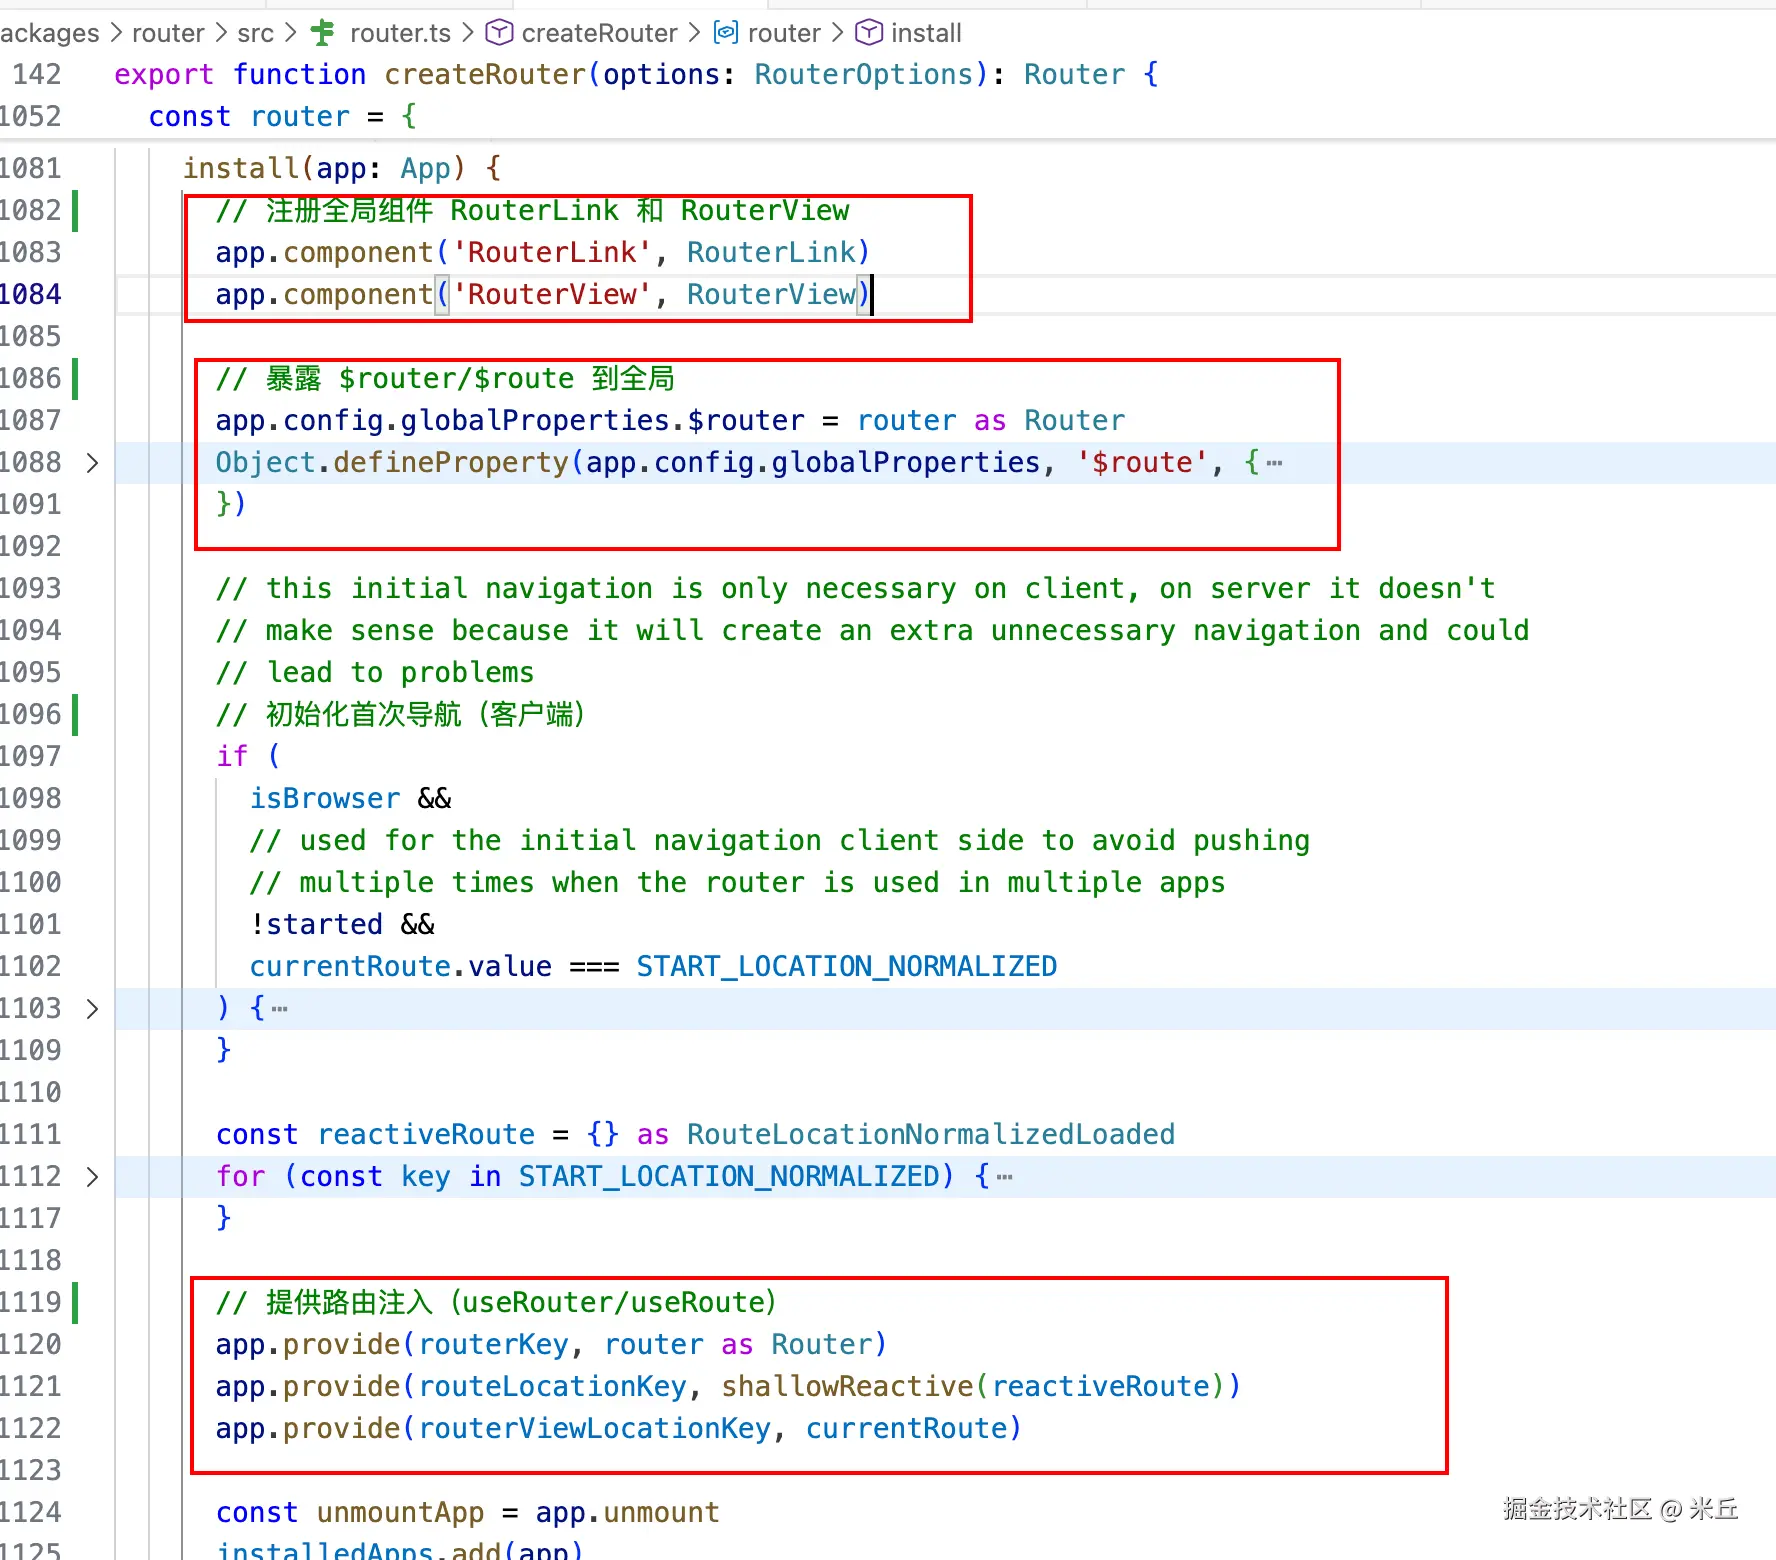Click line number 1084 in gutter

[x=32, y=295]
